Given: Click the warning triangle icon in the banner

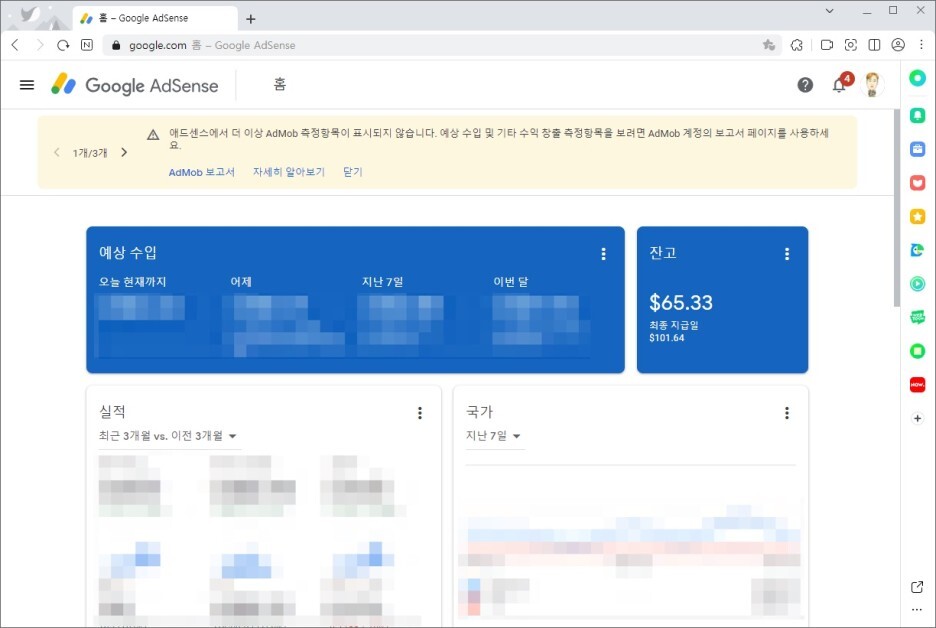Looking at the screenshot, I should 153,135.
